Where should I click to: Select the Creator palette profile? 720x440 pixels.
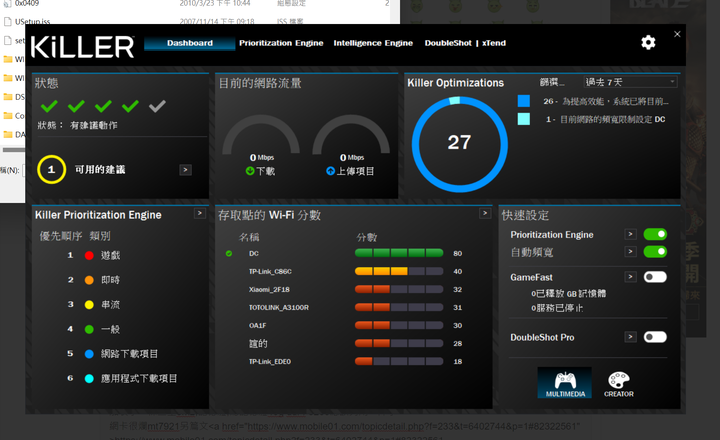click(x=619, y=384)
